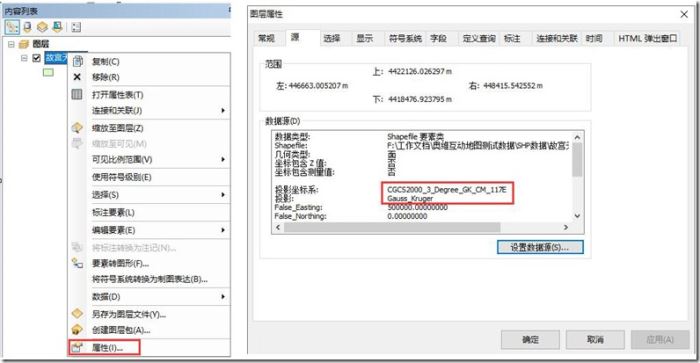Close the 图层属性 dialog
Screen dimensions: 700x363
tap(684, 14)
